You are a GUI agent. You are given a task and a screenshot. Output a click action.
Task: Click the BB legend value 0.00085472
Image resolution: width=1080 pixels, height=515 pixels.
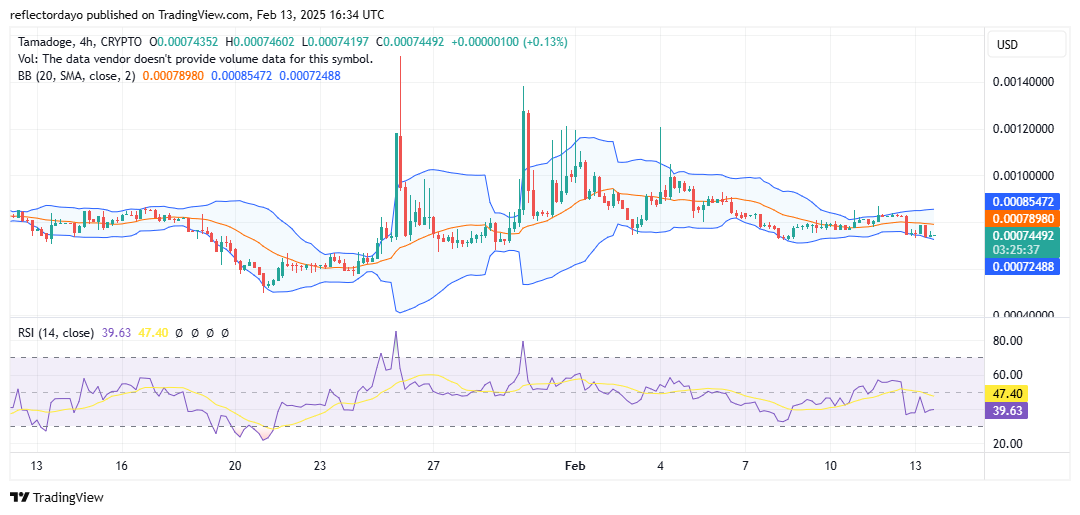(241, 76)
